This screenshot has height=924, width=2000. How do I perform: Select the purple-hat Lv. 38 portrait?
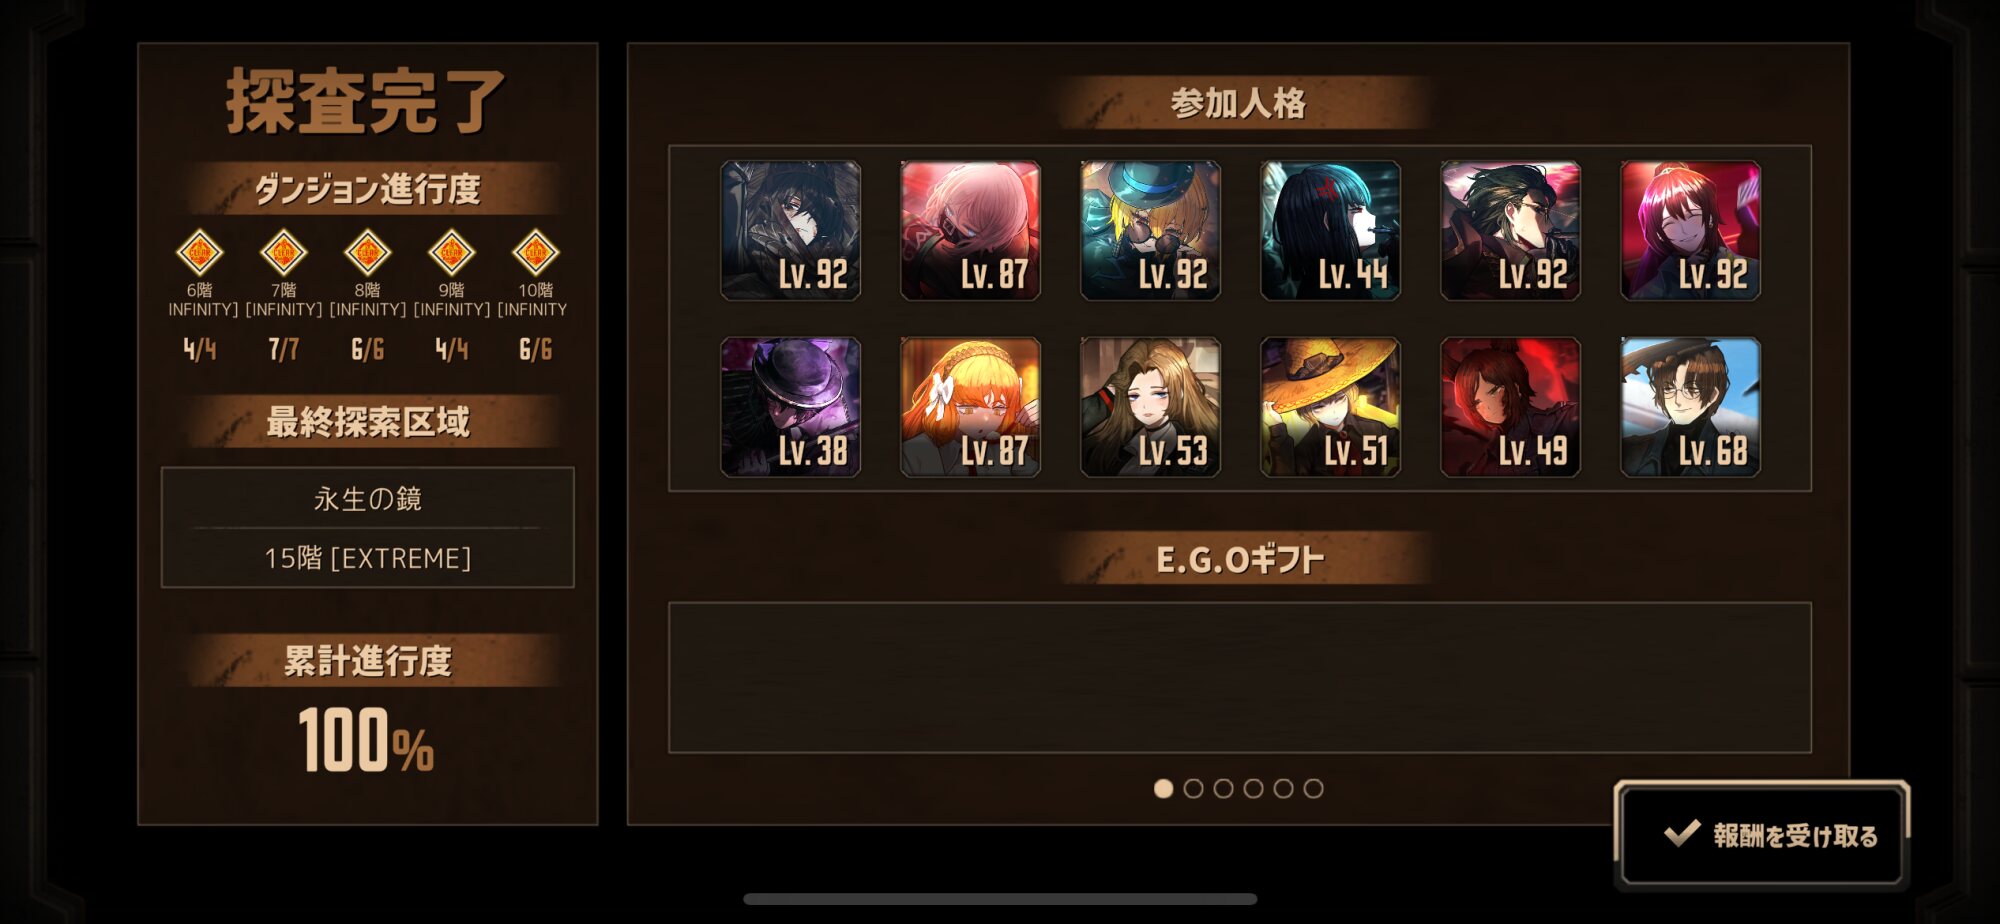(x=790, y=407)
